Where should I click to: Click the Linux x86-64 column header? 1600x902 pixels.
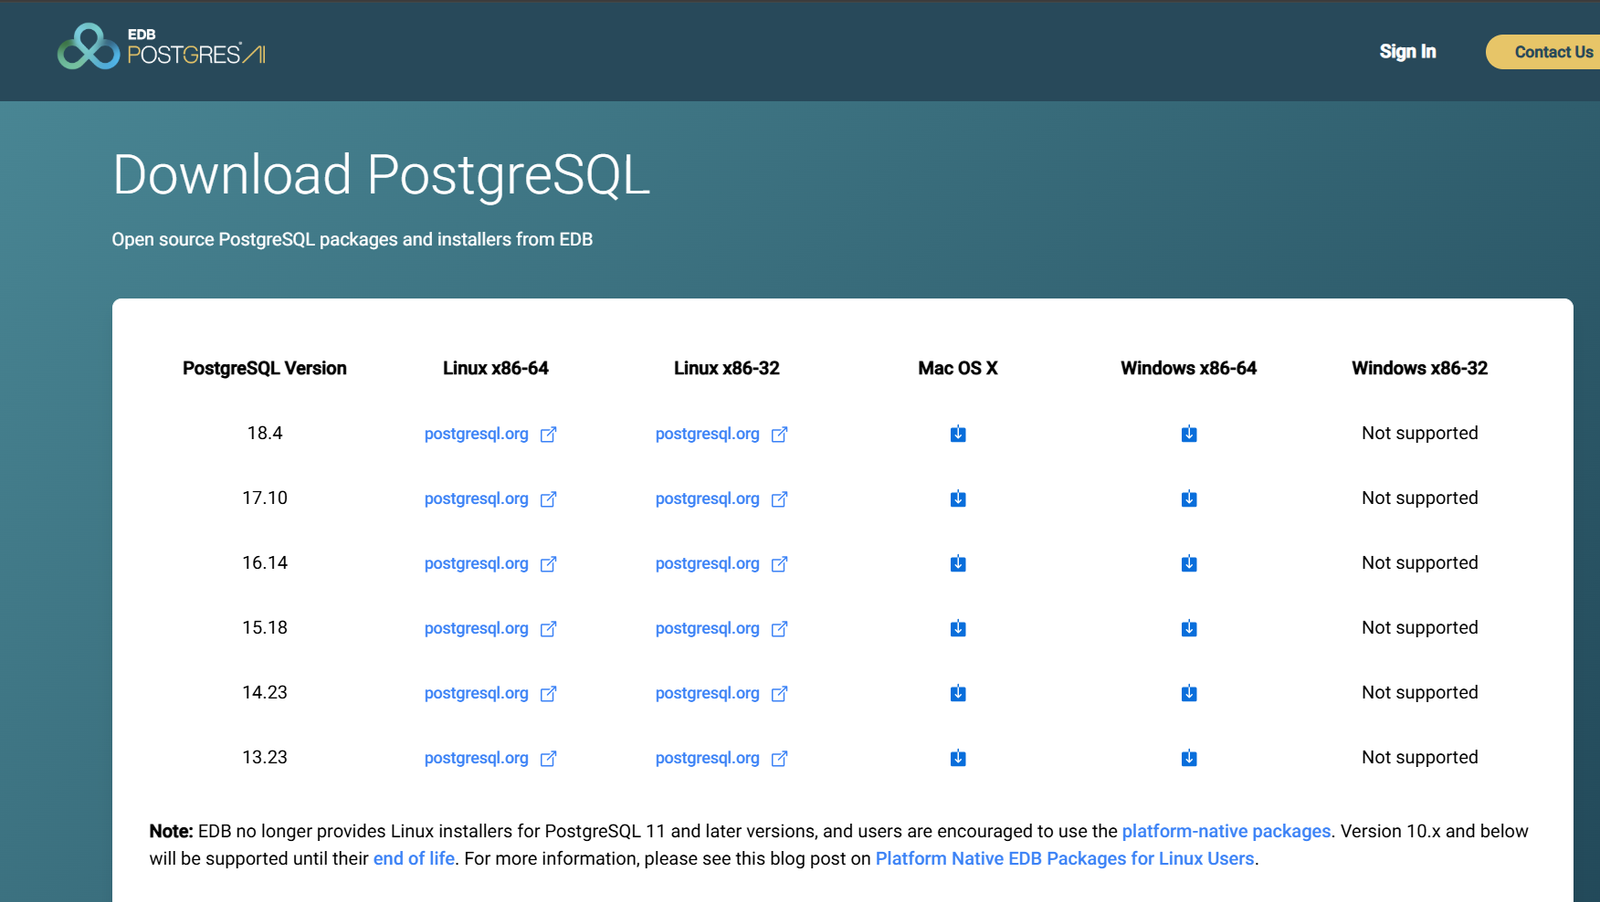(x=496, y=368)
